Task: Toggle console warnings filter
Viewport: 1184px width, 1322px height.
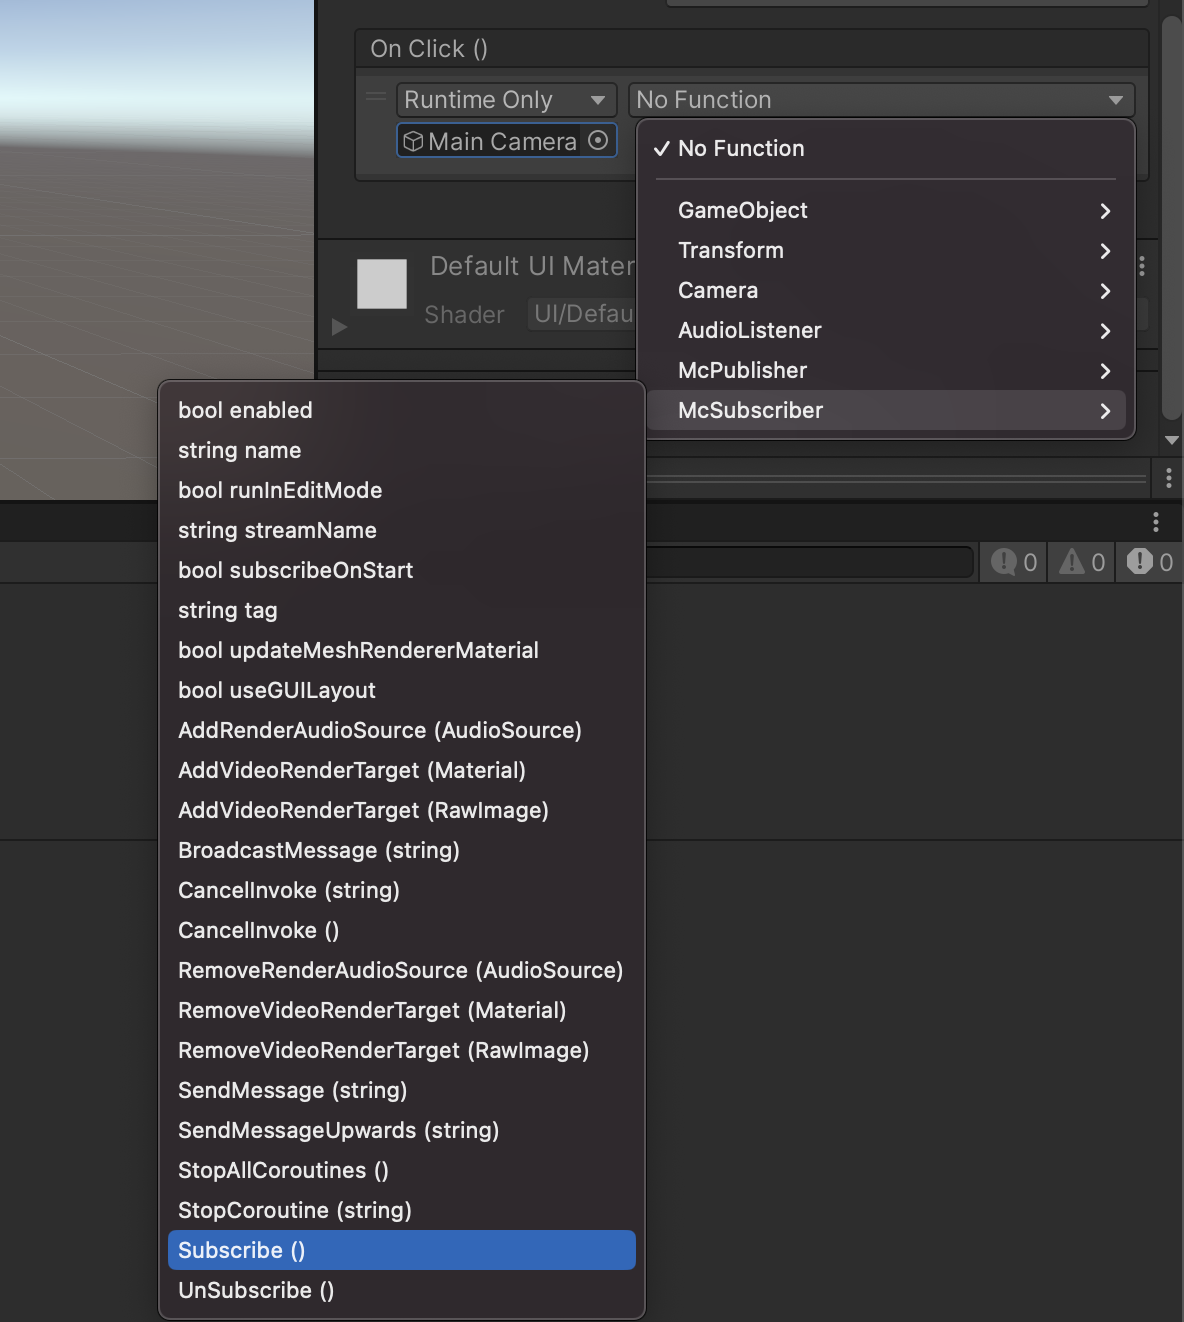Action: (1081, 562)
